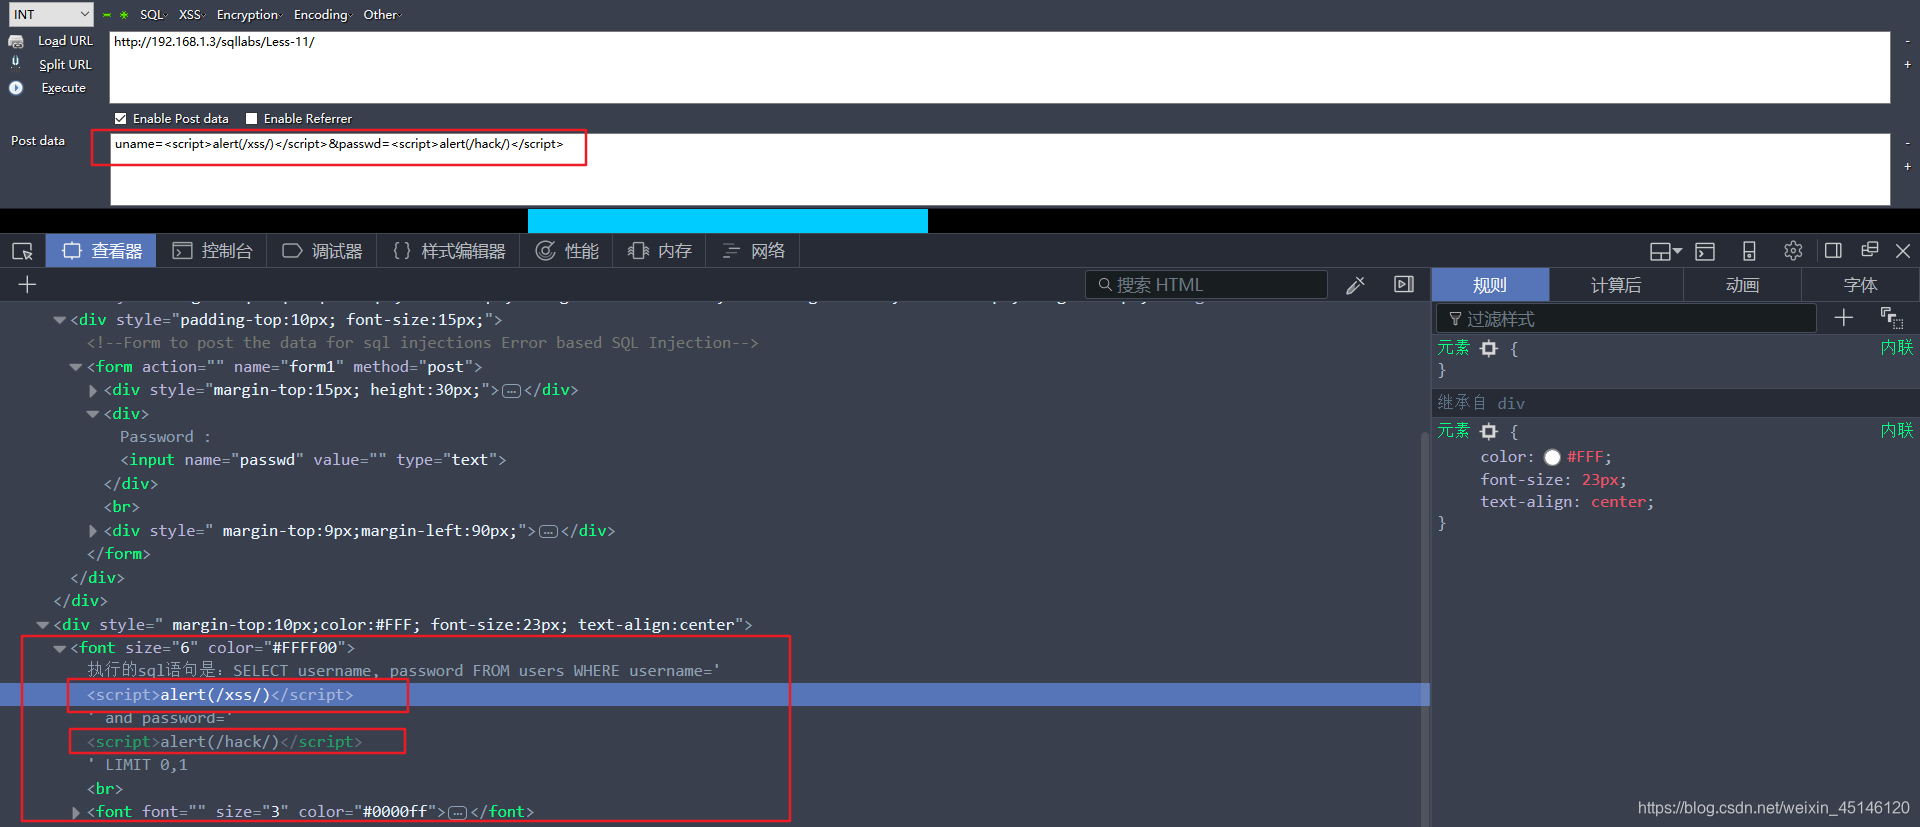The height and width of the screenshot is (827, 1920).
Task: Click the Execute button label
Action: pos(64,88)
